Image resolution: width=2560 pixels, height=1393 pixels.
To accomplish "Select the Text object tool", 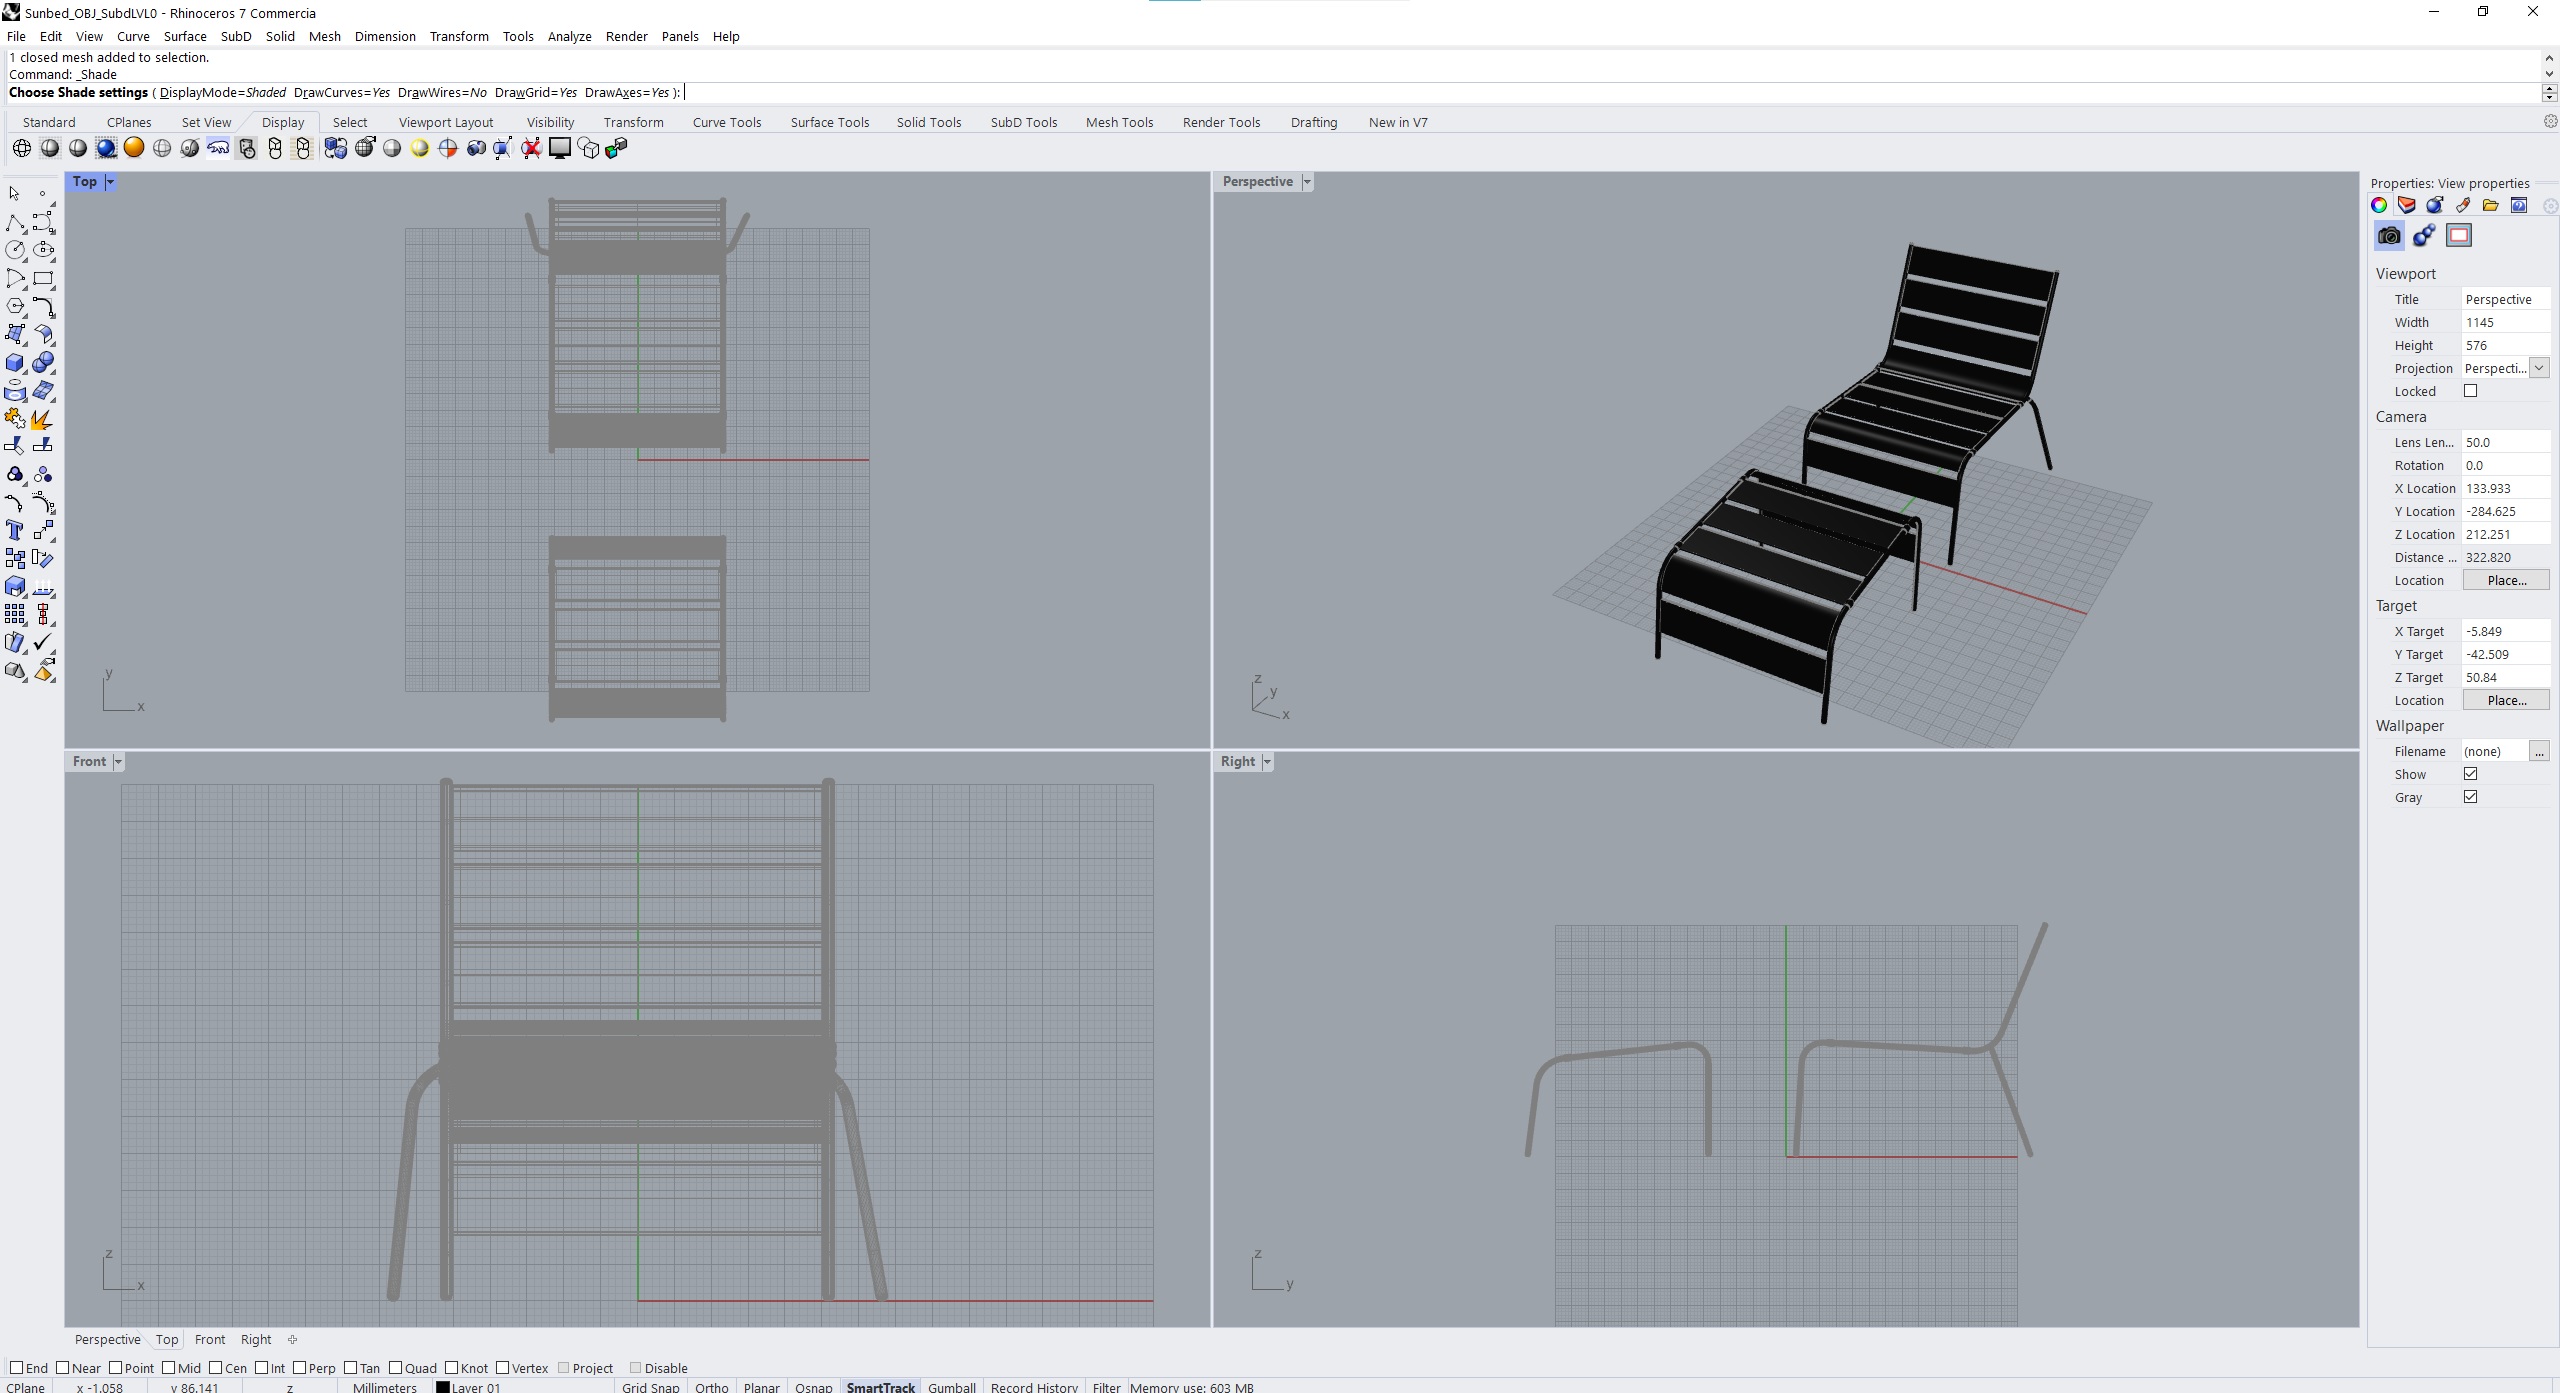I will click(x=15, y=530).
